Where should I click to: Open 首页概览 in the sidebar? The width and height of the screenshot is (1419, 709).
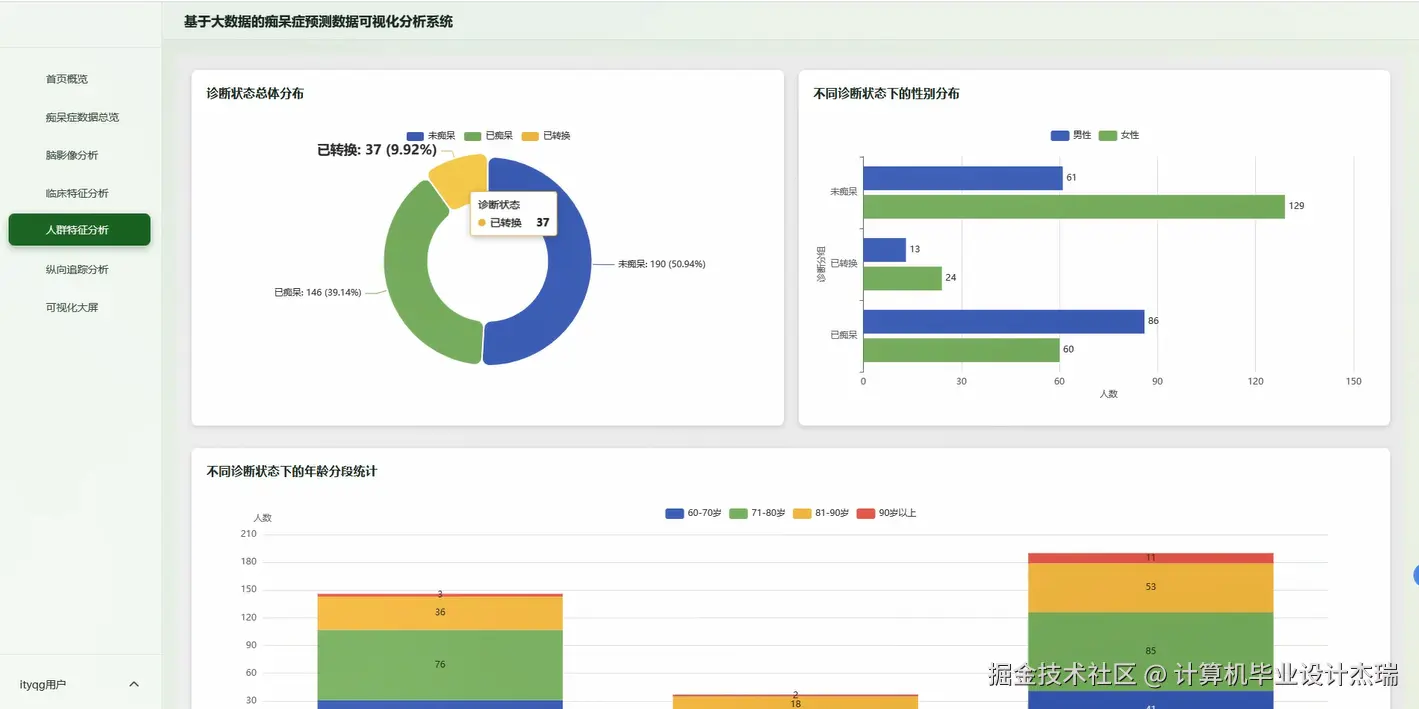coord(67,79)
